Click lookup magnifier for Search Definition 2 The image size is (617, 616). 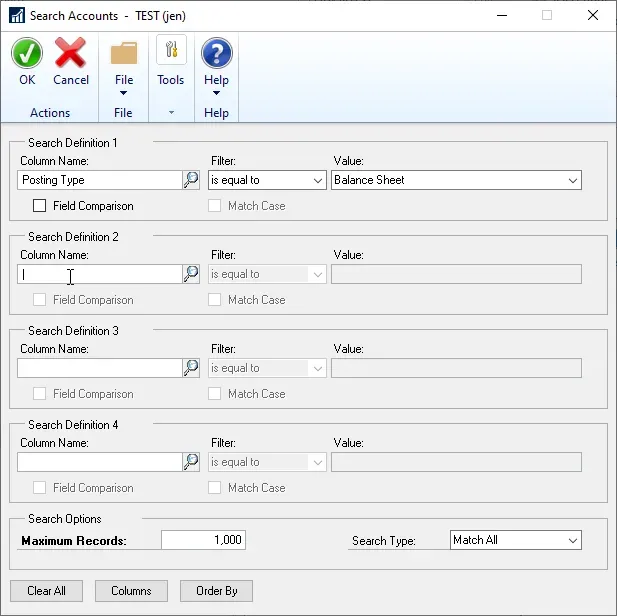[191, 274]
